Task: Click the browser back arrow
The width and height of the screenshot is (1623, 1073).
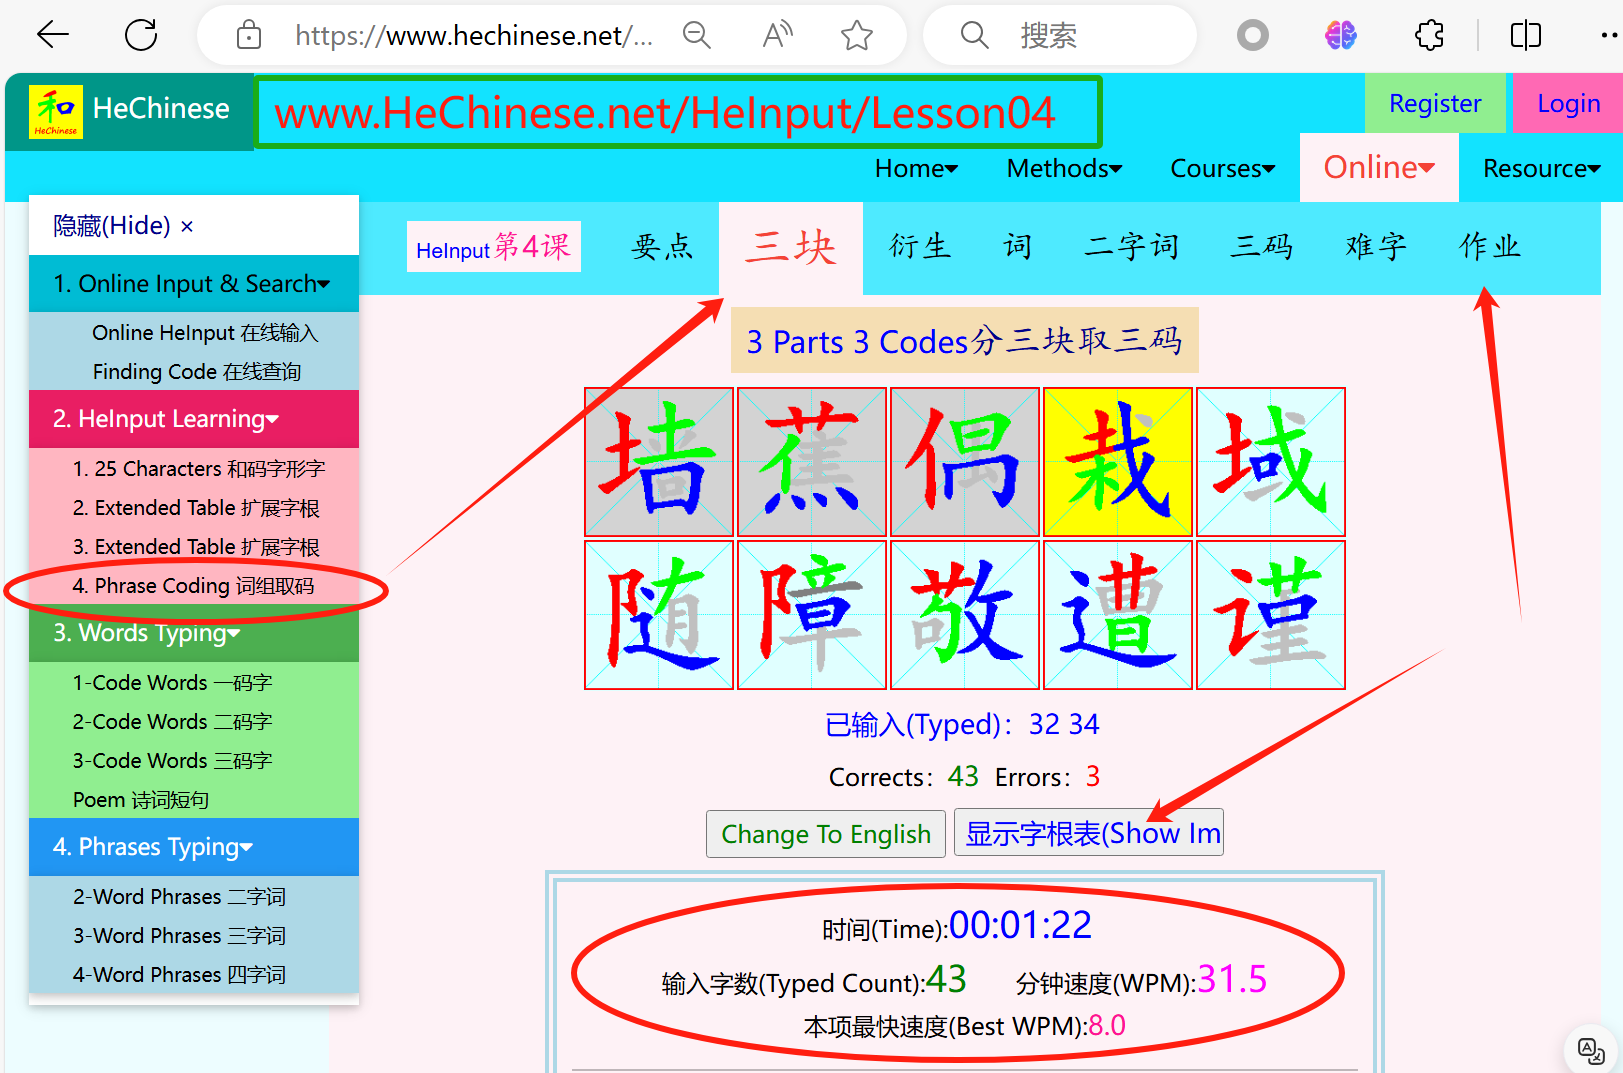Action: [52, 35]
